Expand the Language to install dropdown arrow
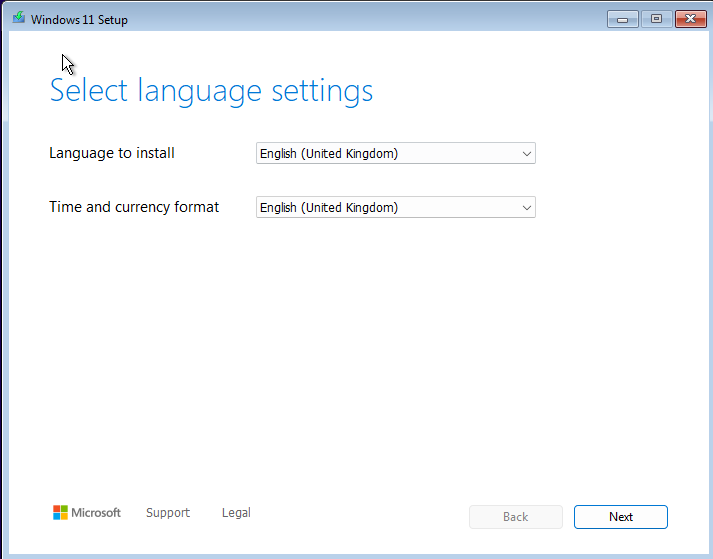Viewport: 713px width, 559px height. click(526, 154)
